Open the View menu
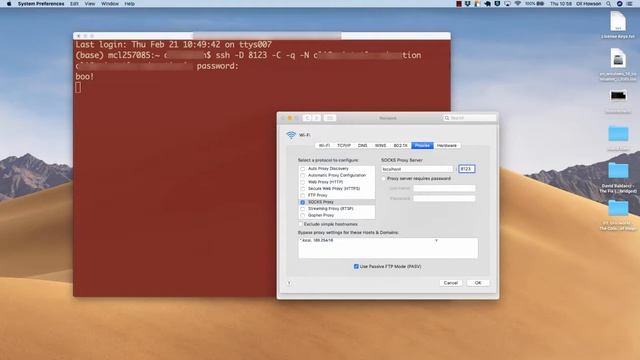The height and width of the screenshot is (360, 640). point(90,4)
